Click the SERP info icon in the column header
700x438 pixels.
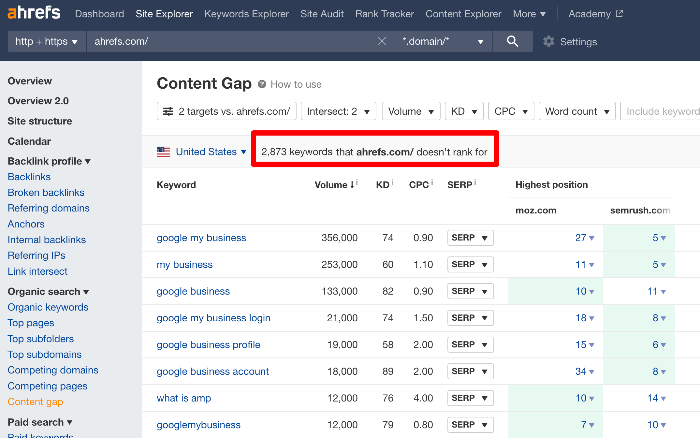(475, 184)
